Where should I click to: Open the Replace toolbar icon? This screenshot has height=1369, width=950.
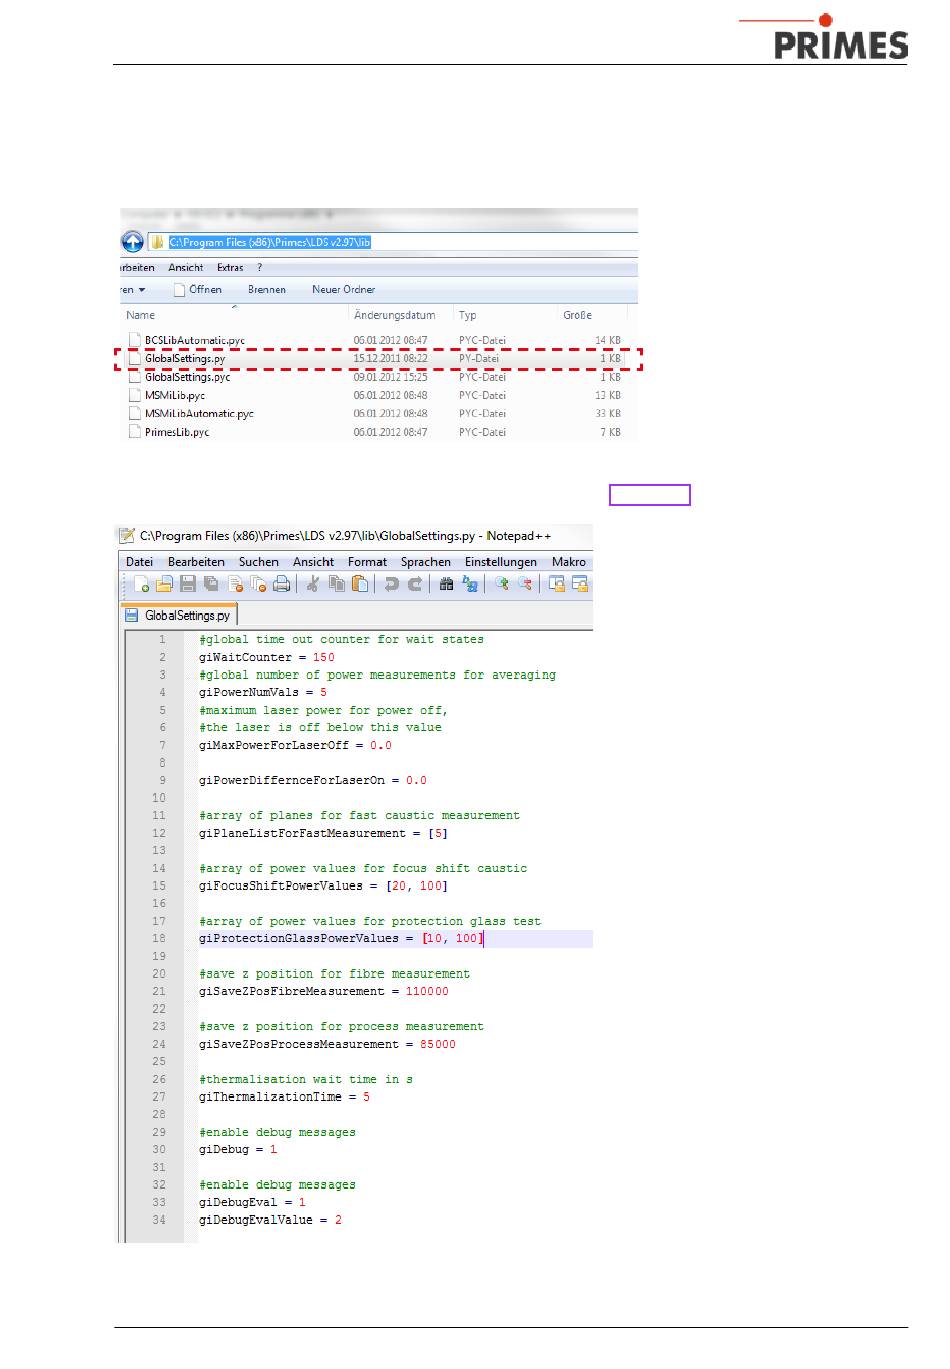(x=470, y=585)
